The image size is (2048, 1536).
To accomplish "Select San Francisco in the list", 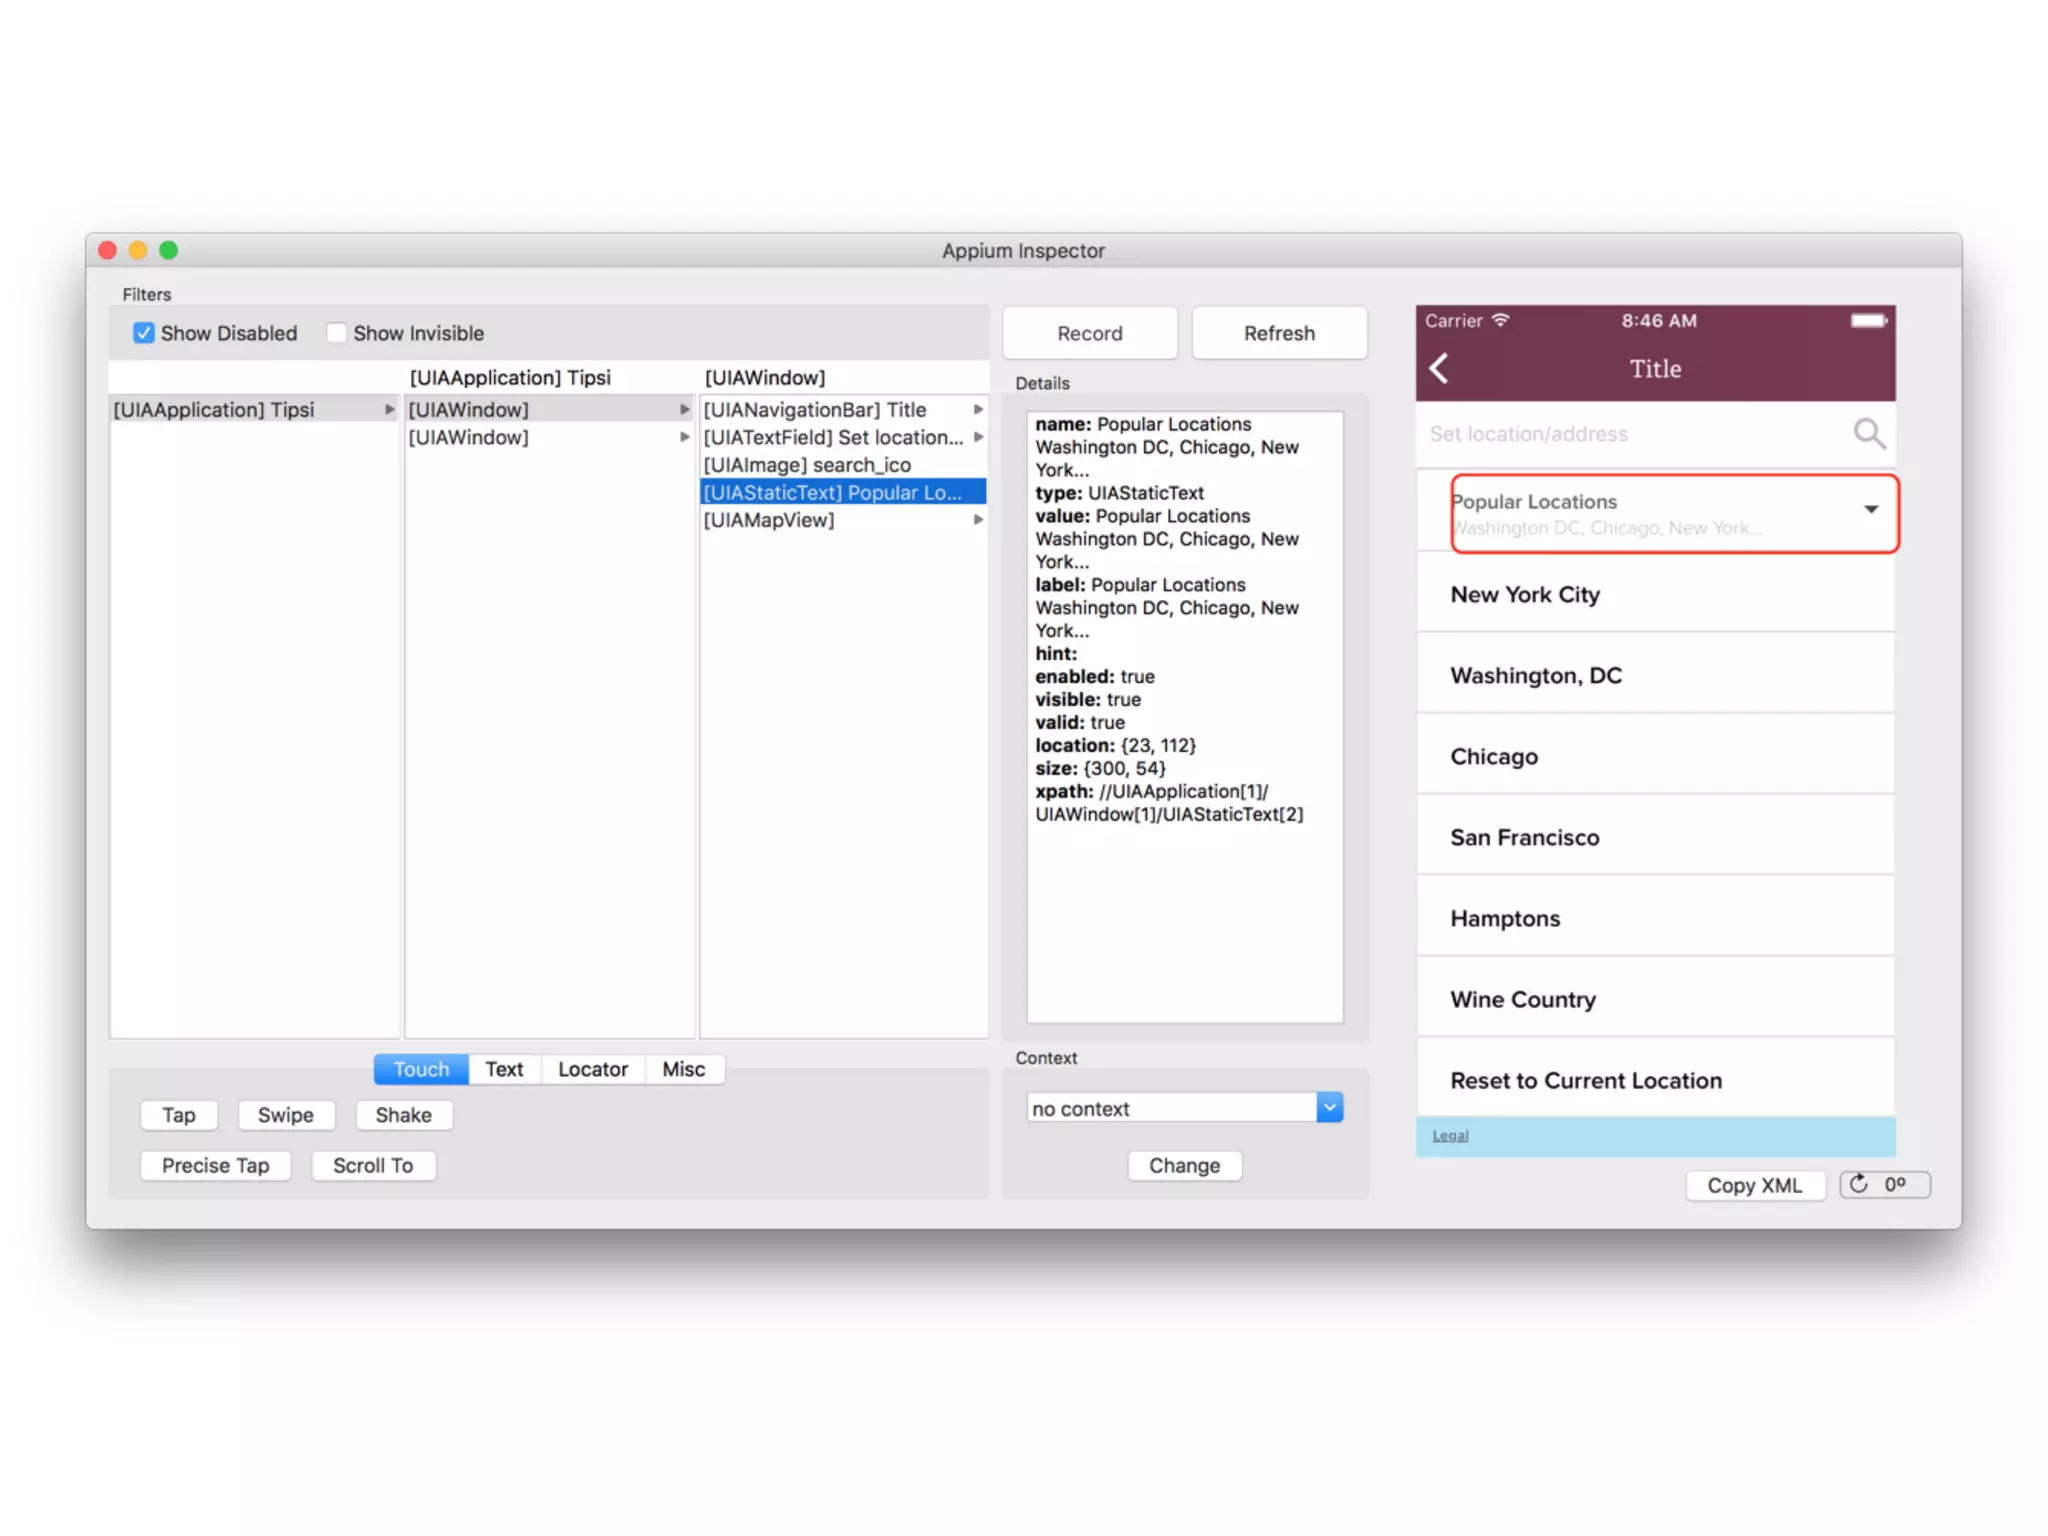I will (1524, 837).
